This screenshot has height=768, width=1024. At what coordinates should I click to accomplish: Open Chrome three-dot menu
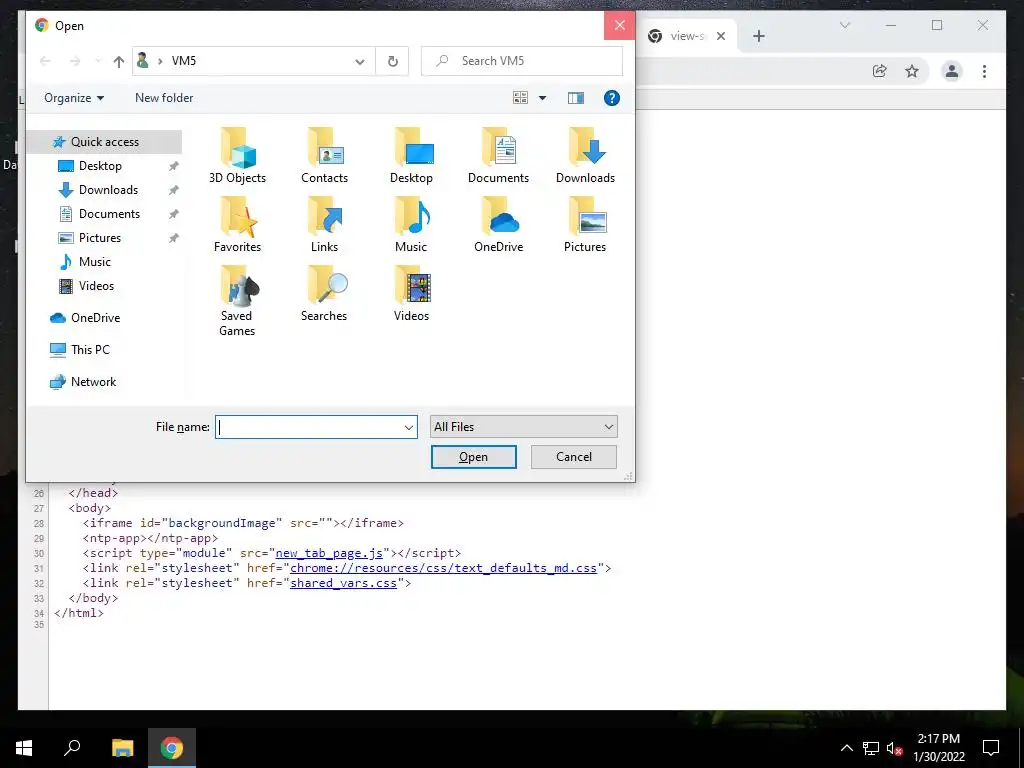pyautogui.click(x=984, y=71)
